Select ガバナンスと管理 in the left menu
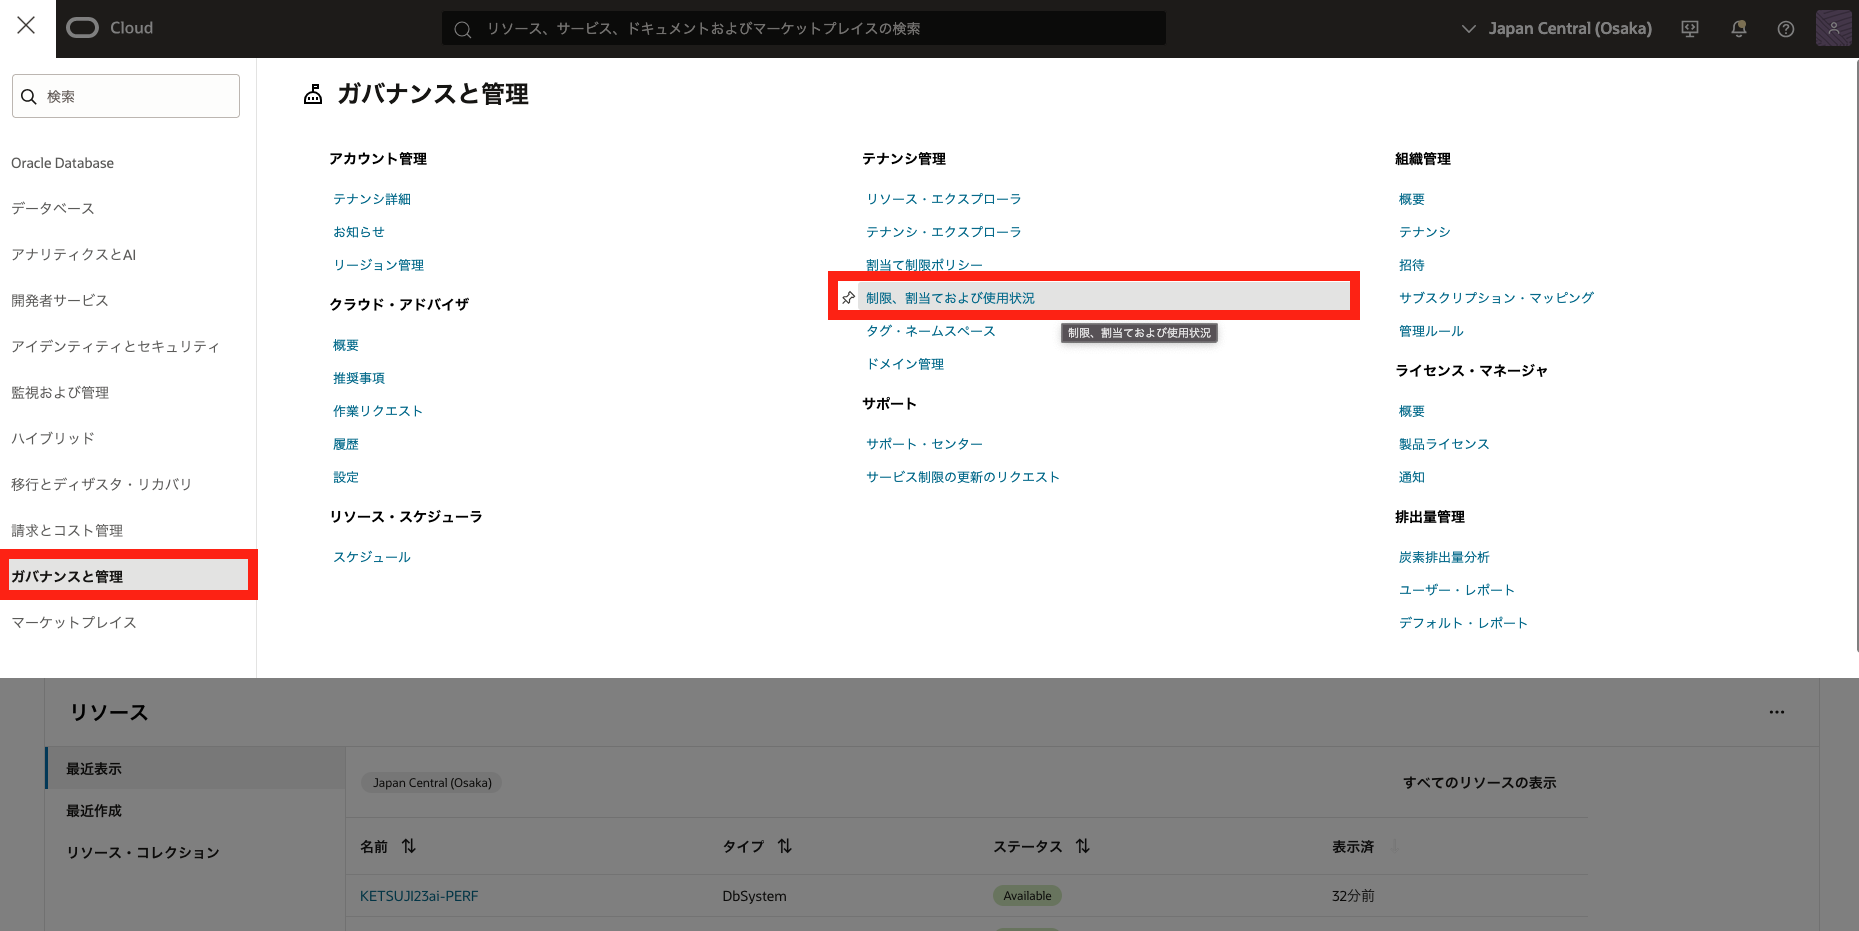This screenshot has height=931, width=1859. click(x=67, y=576)
